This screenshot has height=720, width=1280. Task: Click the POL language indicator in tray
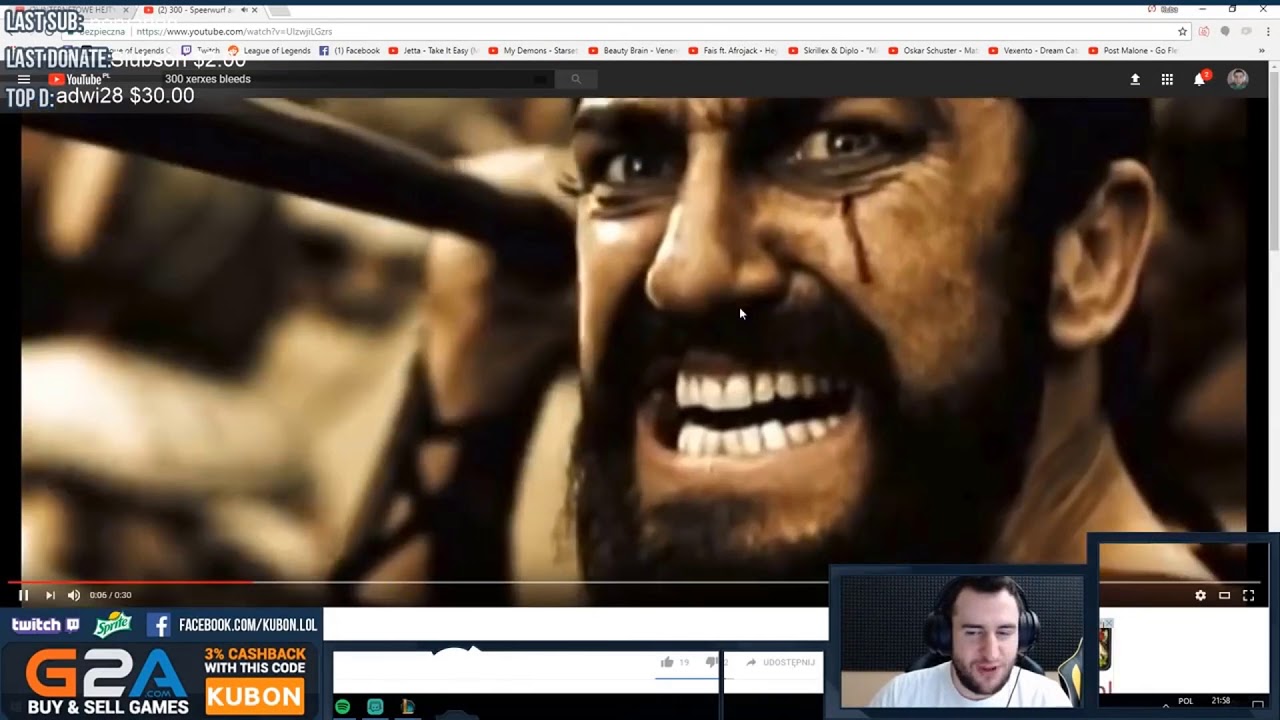tap(1186, 701)
